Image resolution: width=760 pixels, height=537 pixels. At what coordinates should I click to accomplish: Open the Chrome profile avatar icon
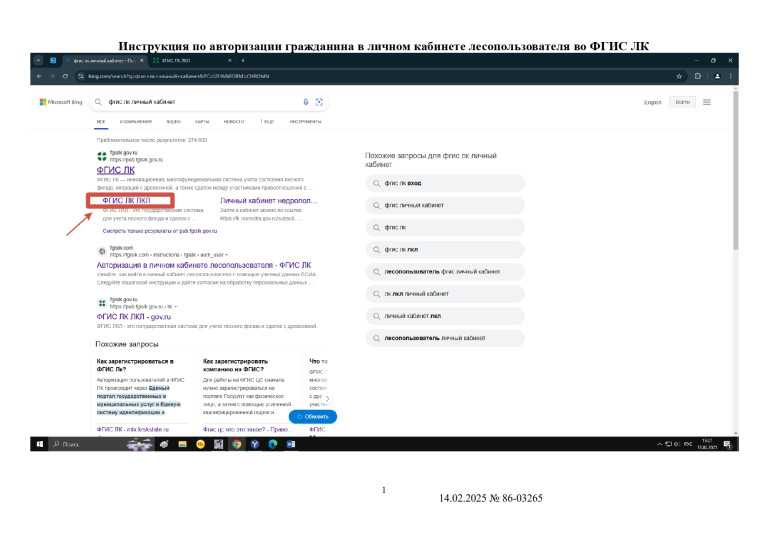click(717, 77)
